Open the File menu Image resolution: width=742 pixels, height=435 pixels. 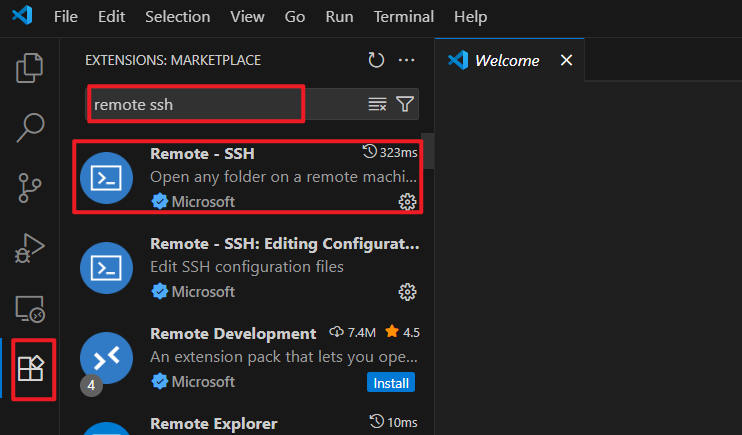pyautogui.click(x=66, y=17)
